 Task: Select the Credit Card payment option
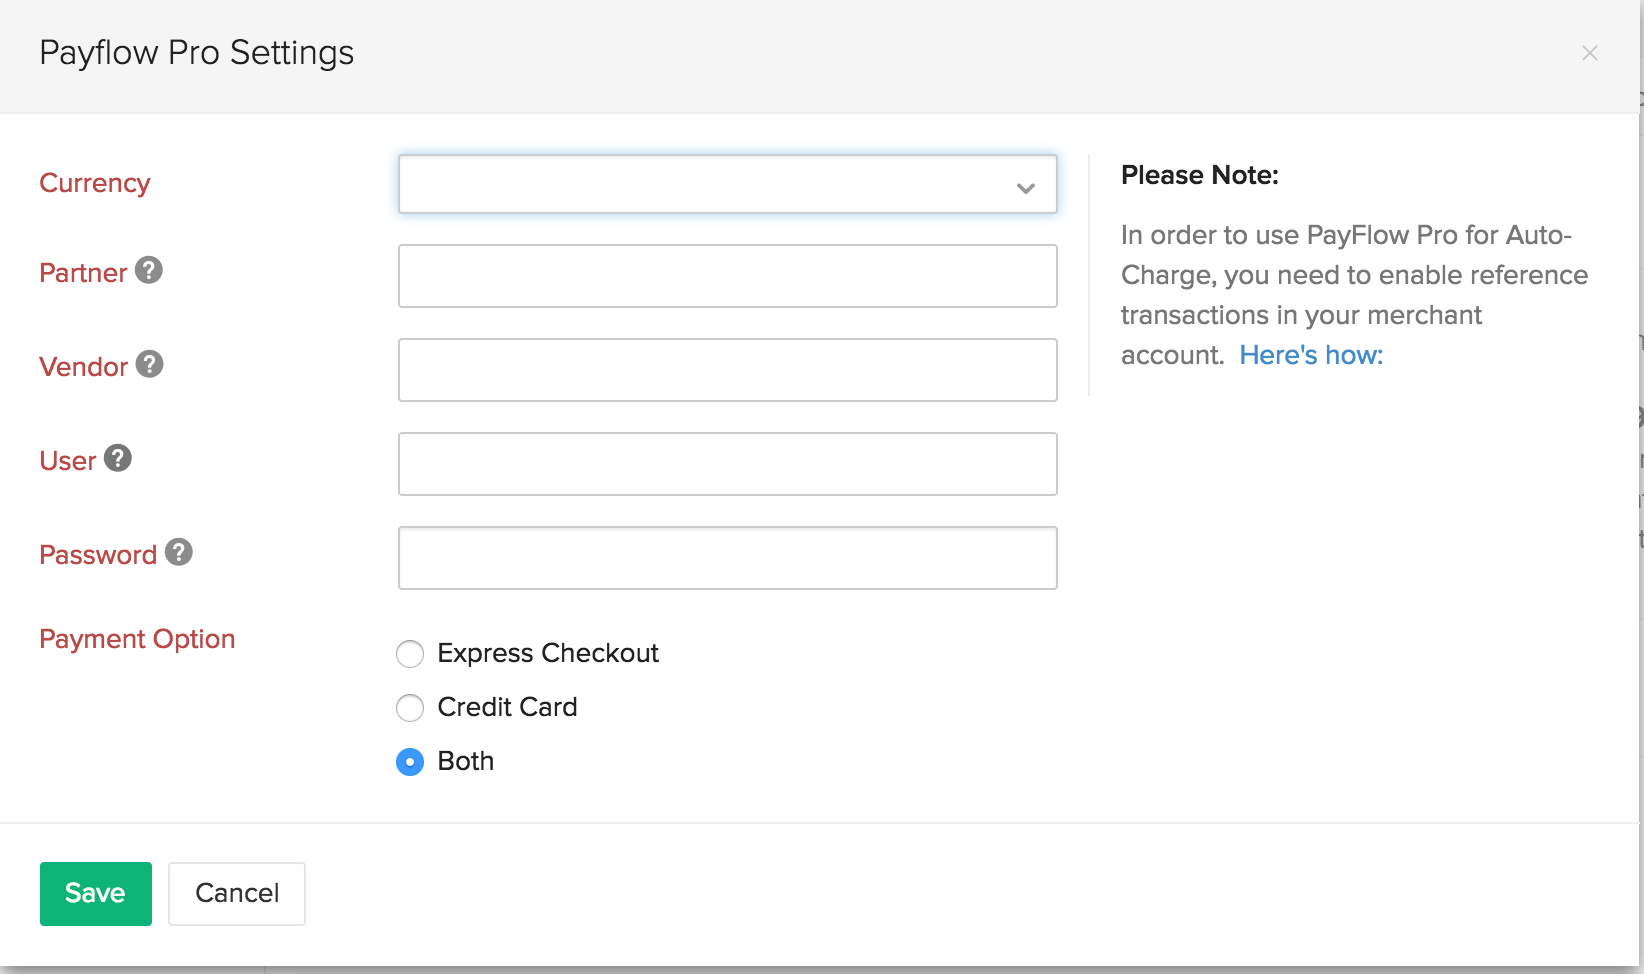(x=409, y=707)
